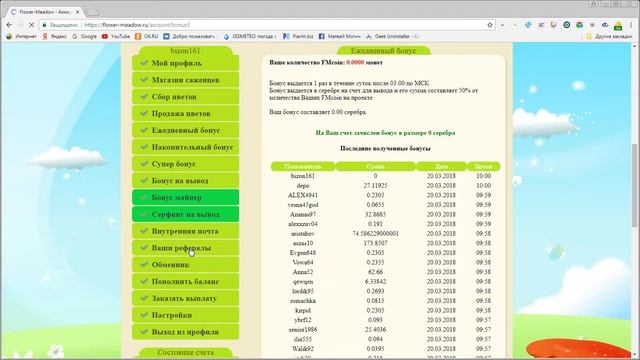Stop loading the page with X button

point(31,25)
